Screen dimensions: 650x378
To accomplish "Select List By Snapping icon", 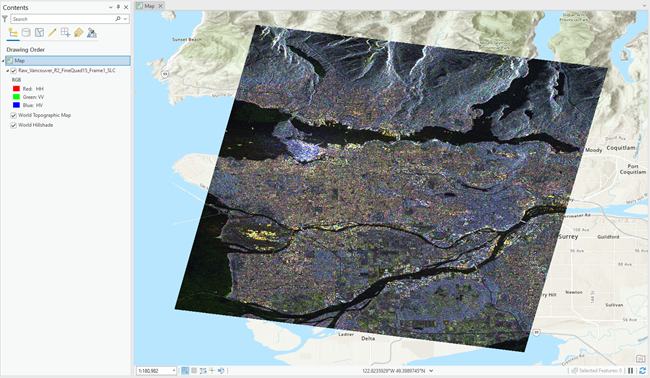I will (x=65, y=33).
